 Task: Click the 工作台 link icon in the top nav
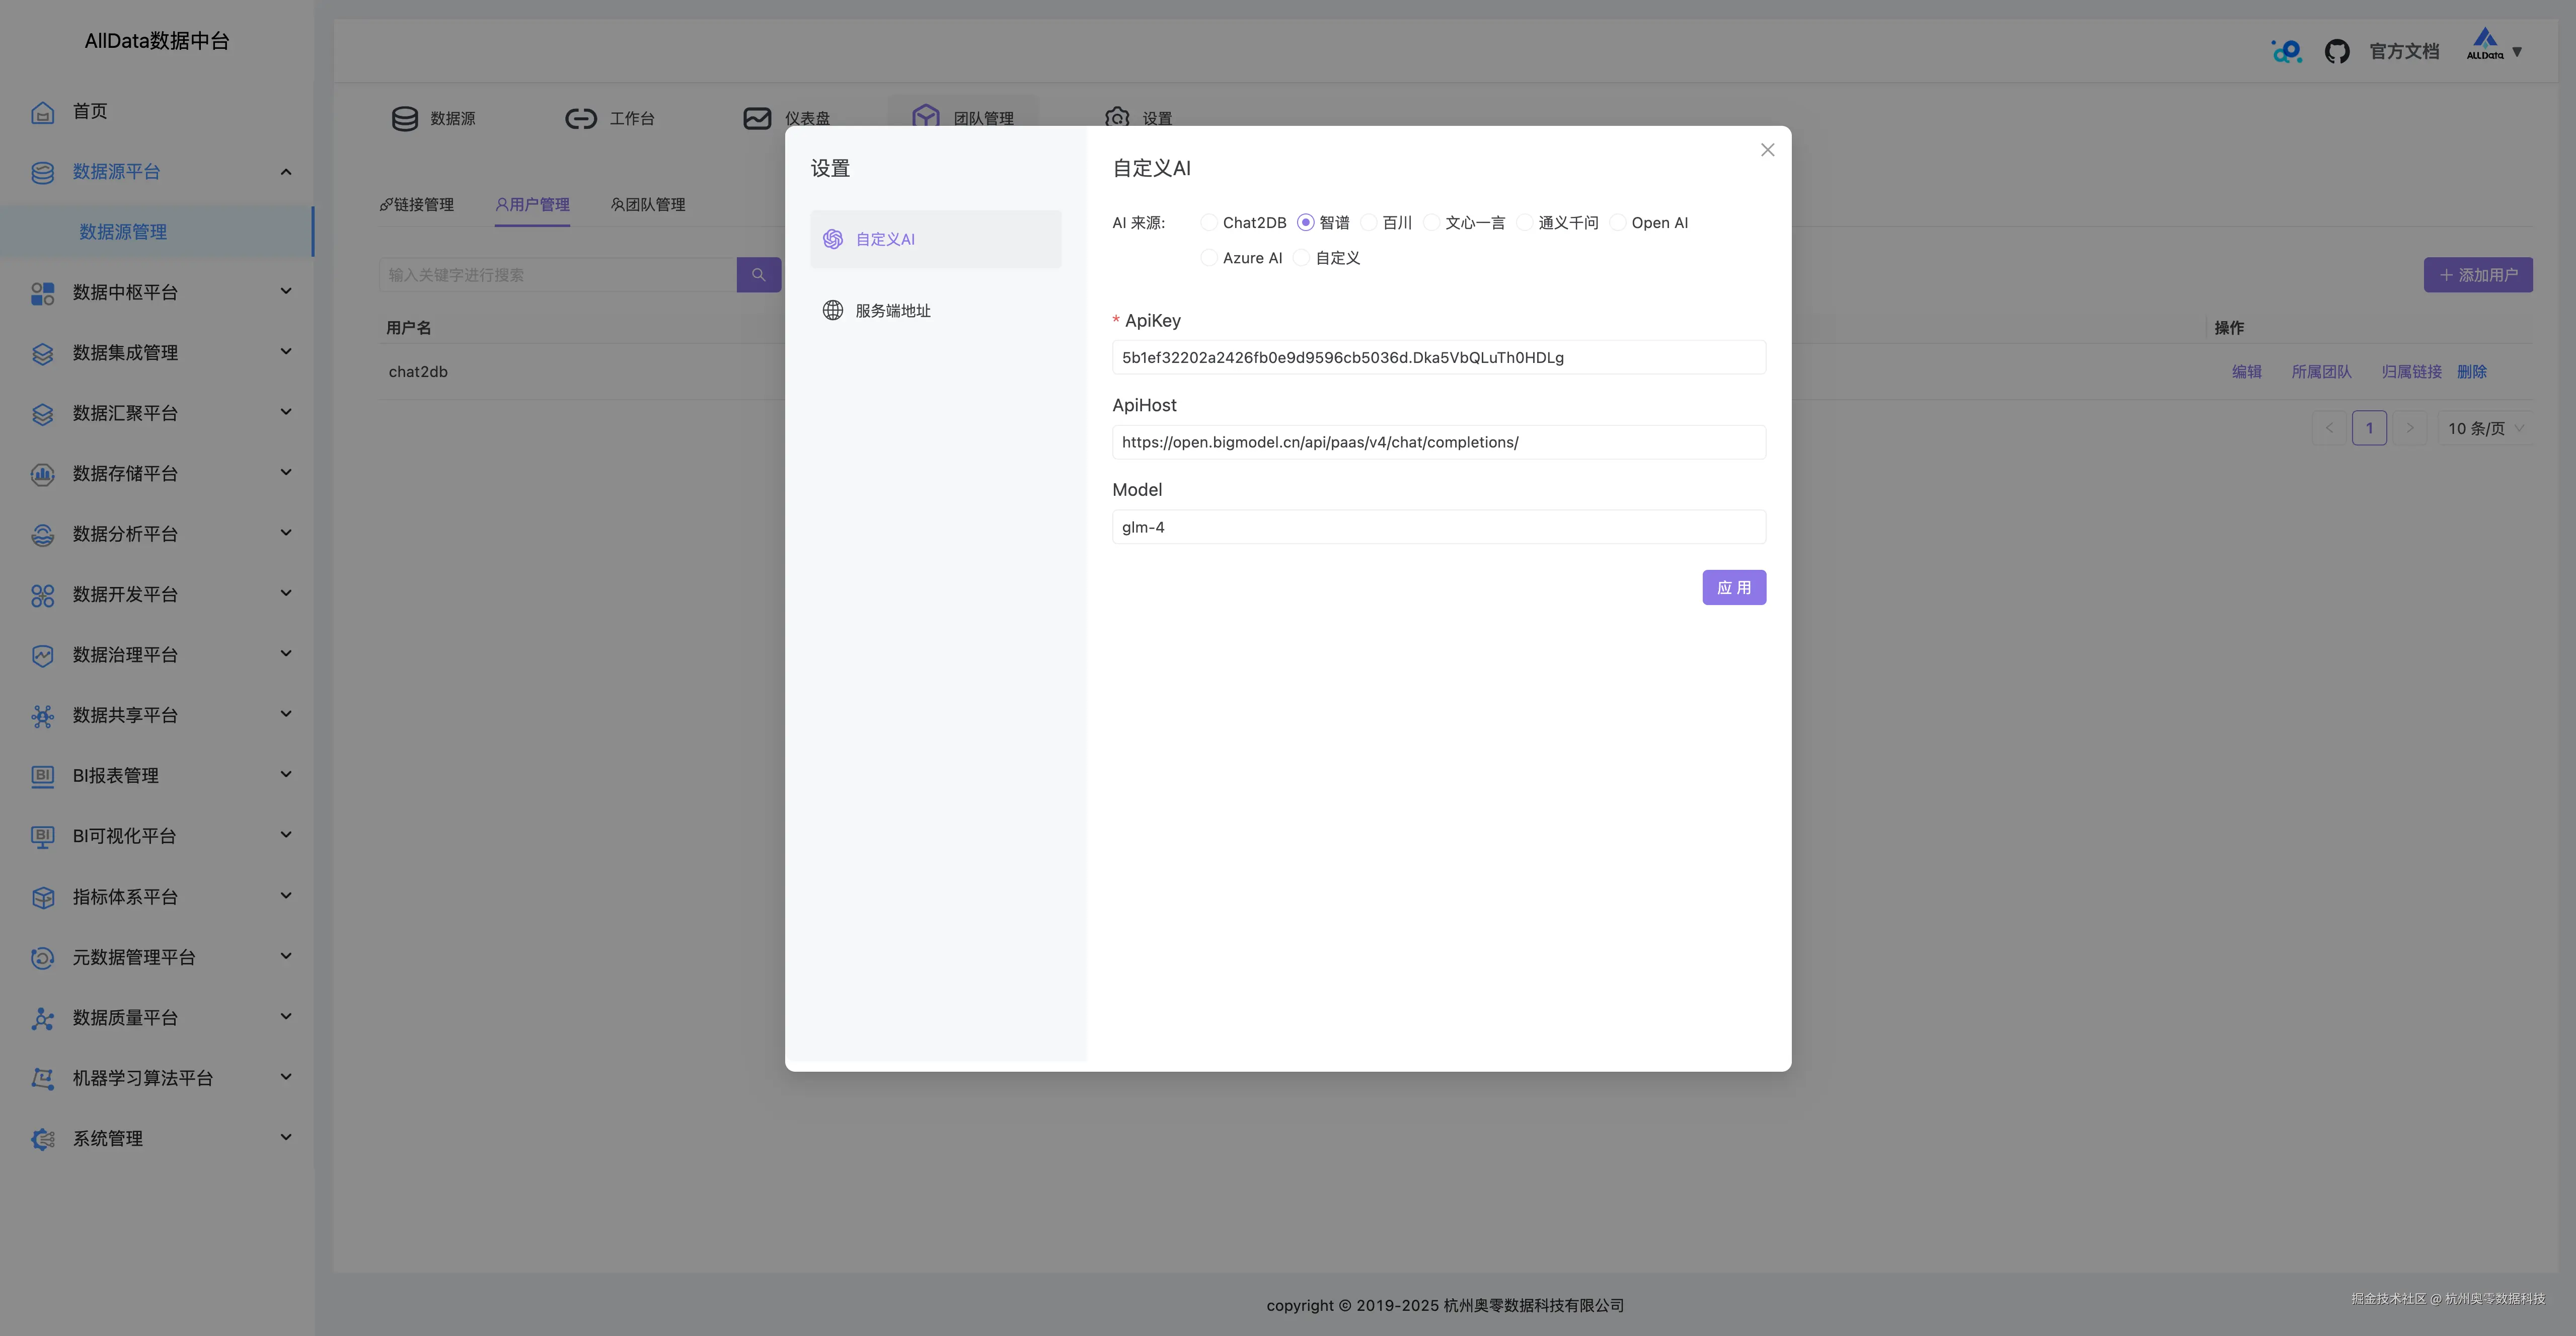click(x=580, y=119)
